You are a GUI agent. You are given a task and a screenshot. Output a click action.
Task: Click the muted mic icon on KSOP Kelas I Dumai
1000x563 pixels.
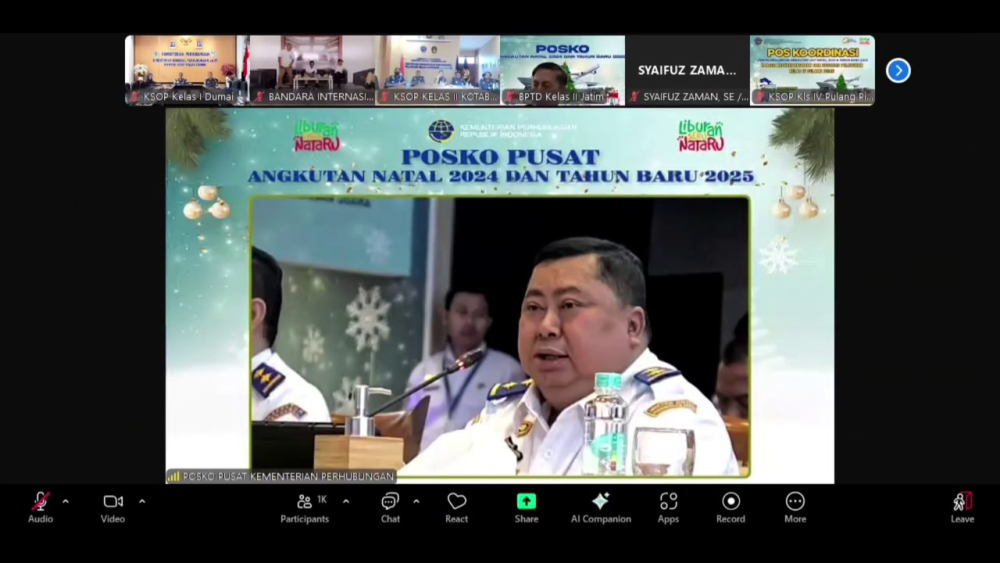point(135,97)
